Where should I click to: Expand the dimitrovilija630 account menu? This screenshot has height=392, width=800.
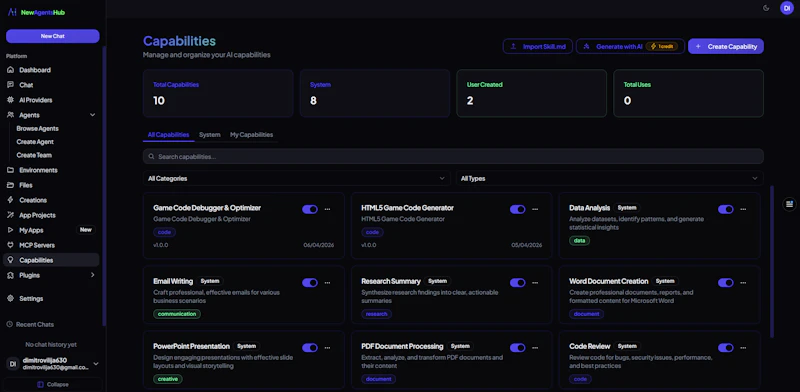pos(95,363)
